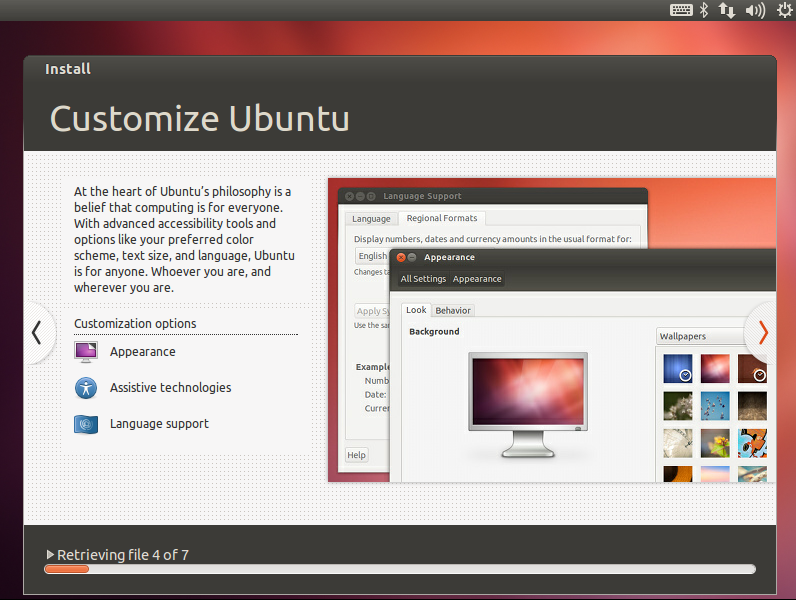Click the Customize Ubuntu heading
Screen dimensions: 796x600
(200, 119)
